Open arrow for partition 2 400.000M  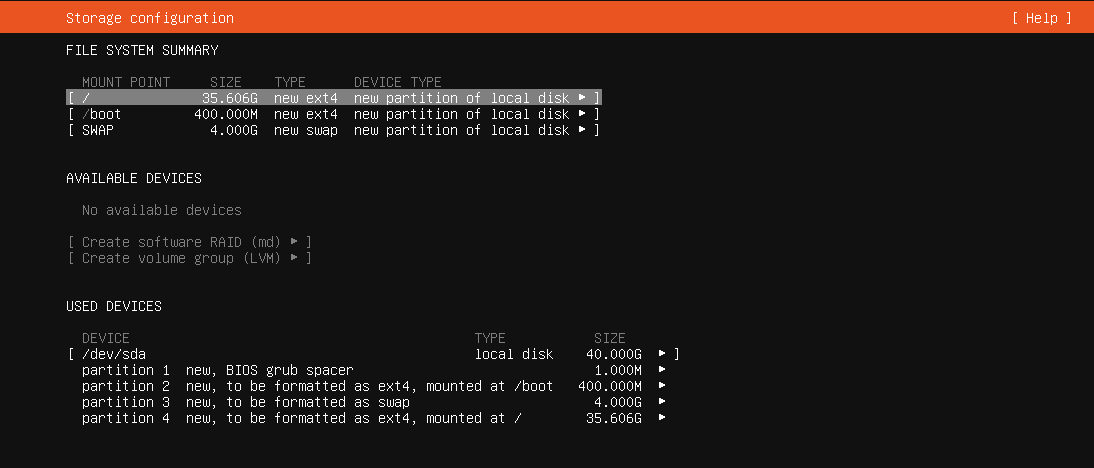(662, 386)
